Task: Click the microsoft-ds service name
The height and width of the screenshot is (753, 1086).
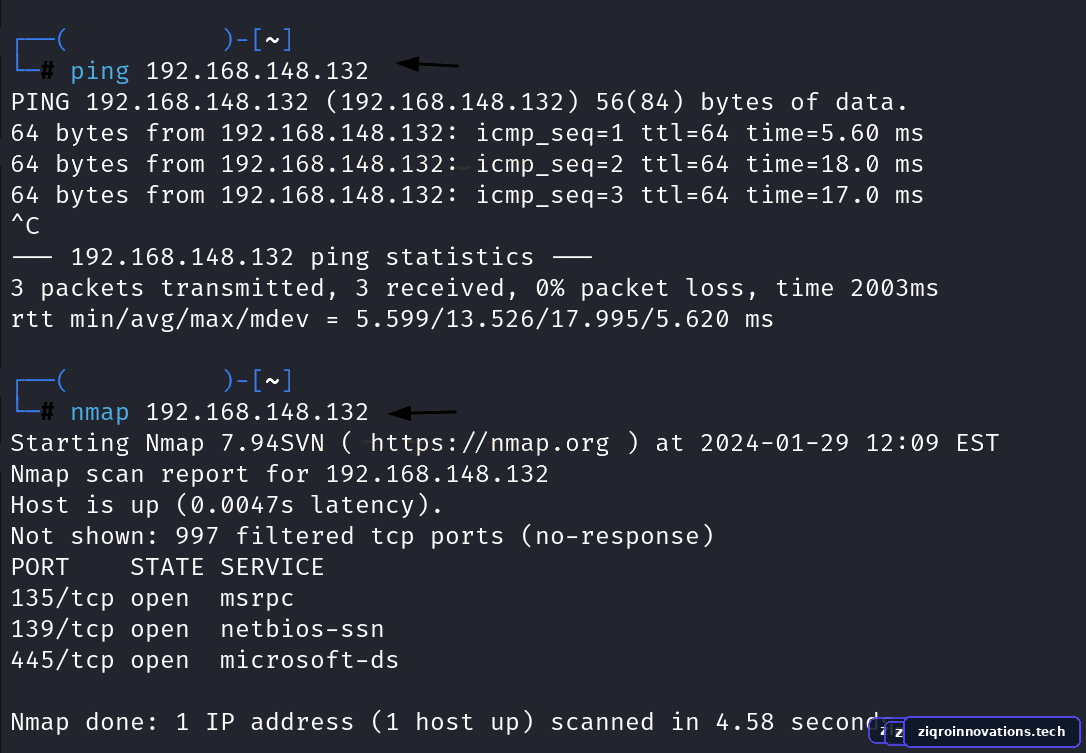Action: pyautogui.click(x=310, y=660)
